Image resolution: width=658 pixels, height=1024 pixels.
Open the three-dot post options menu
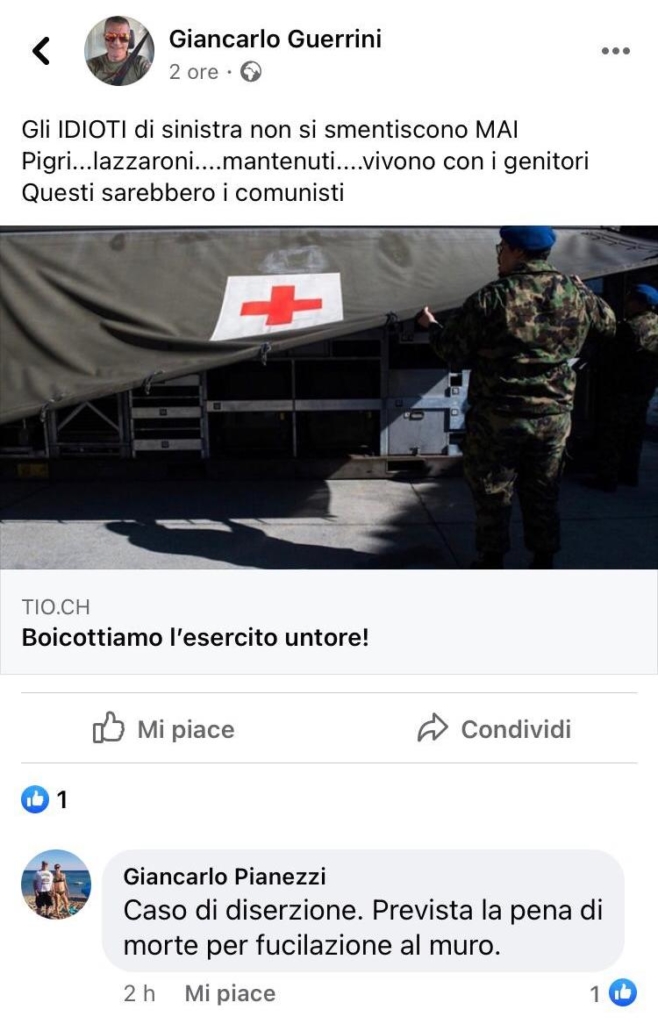click(x=616, y=51)
